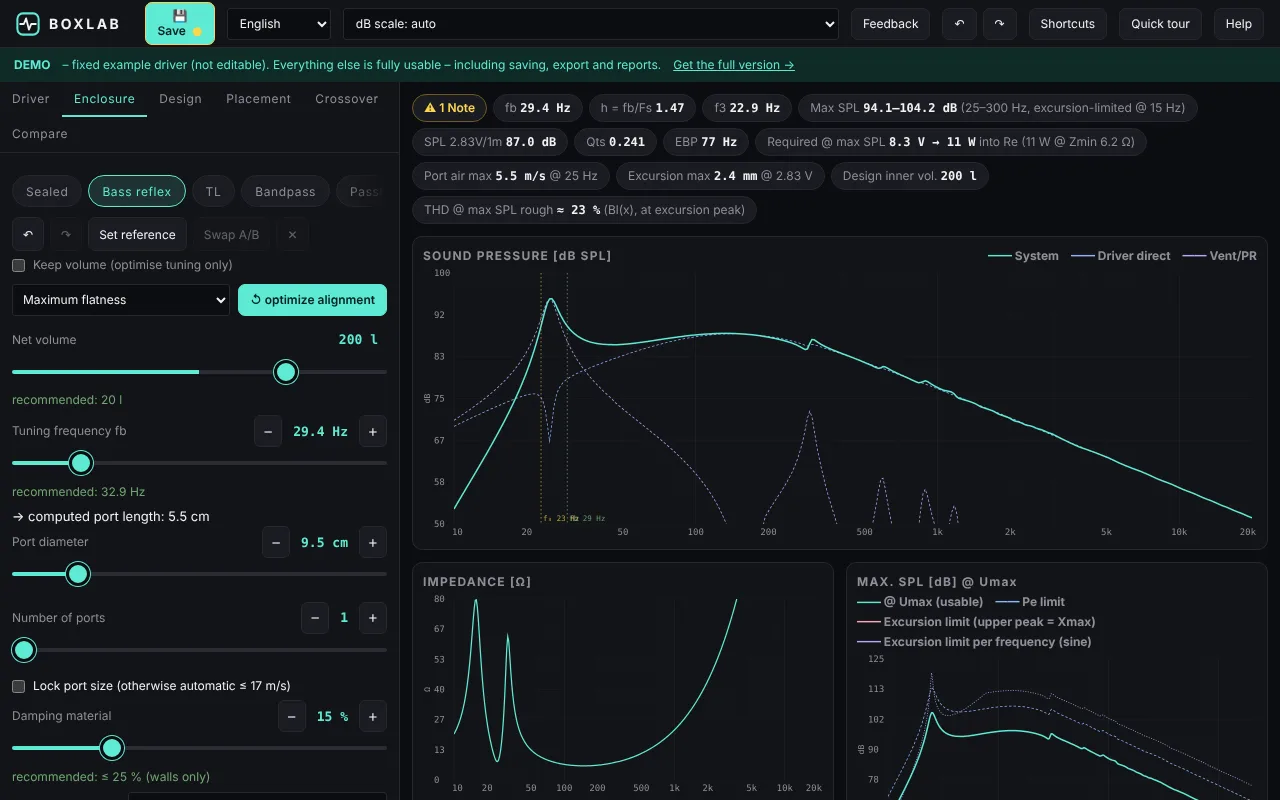Decrease port diameter with minus button

pyautogui.click(x=276, y=543)
